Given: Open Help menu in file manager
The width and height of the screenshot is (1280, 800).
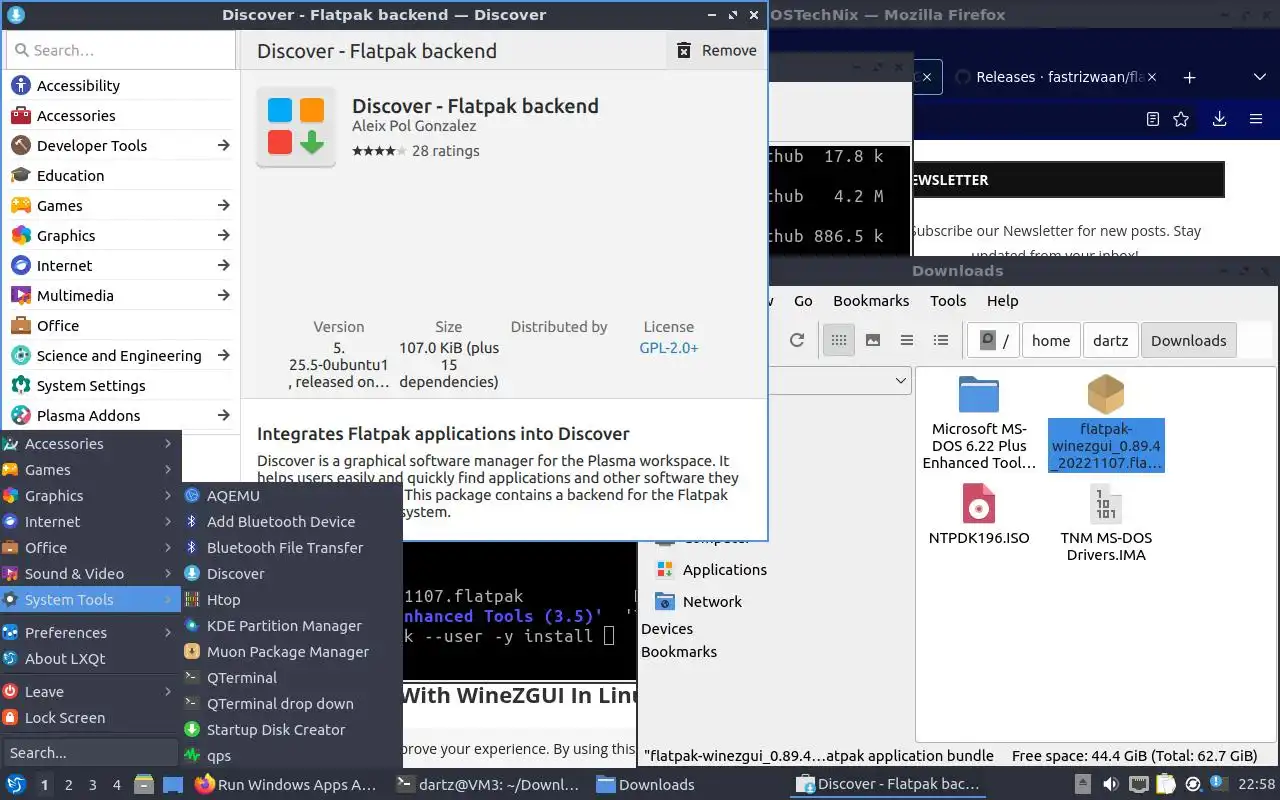Looking at the screenshot, I should (x=1002, y=301).
